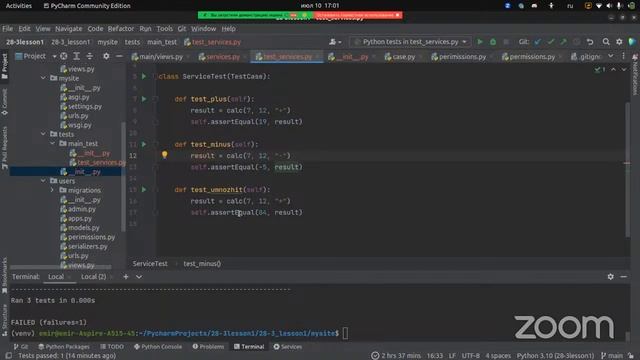
Task: Open Services tool window
Action: click(288, 347)
